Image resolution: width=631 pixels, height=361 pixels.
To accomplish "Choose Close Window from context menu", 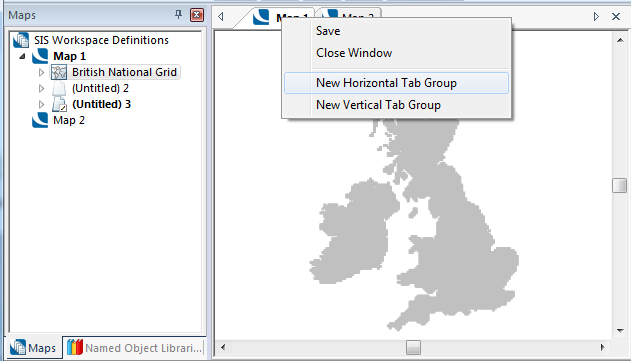I will (x=396, y=53).
